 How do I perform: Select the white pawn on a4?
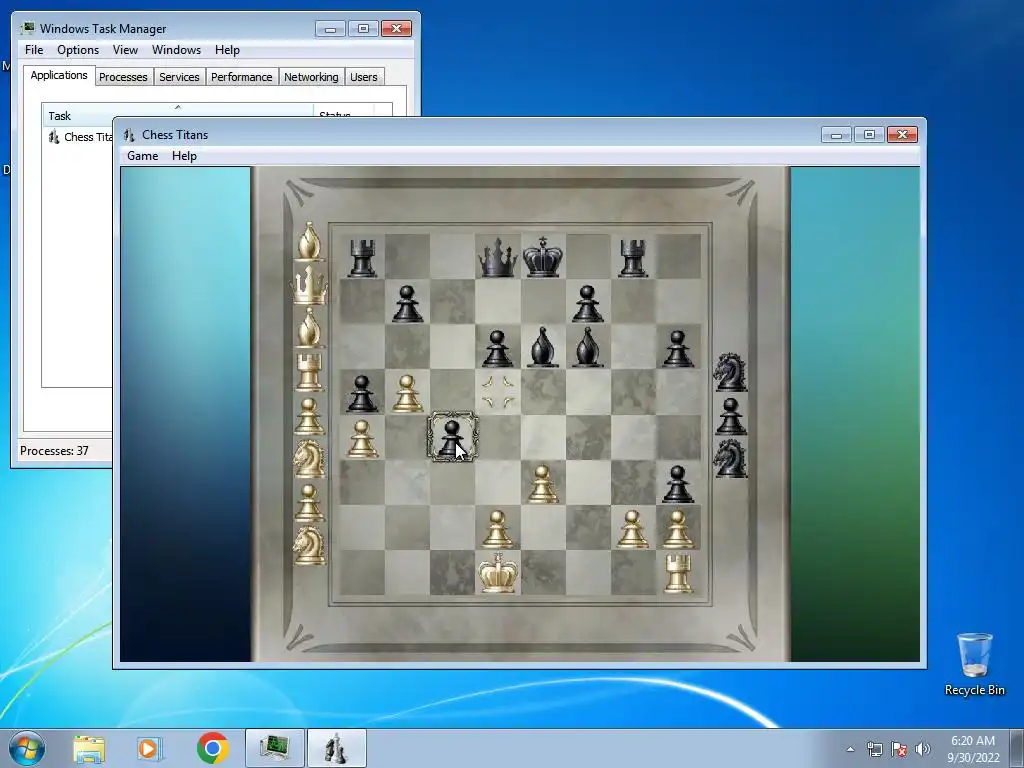[362, 439]
